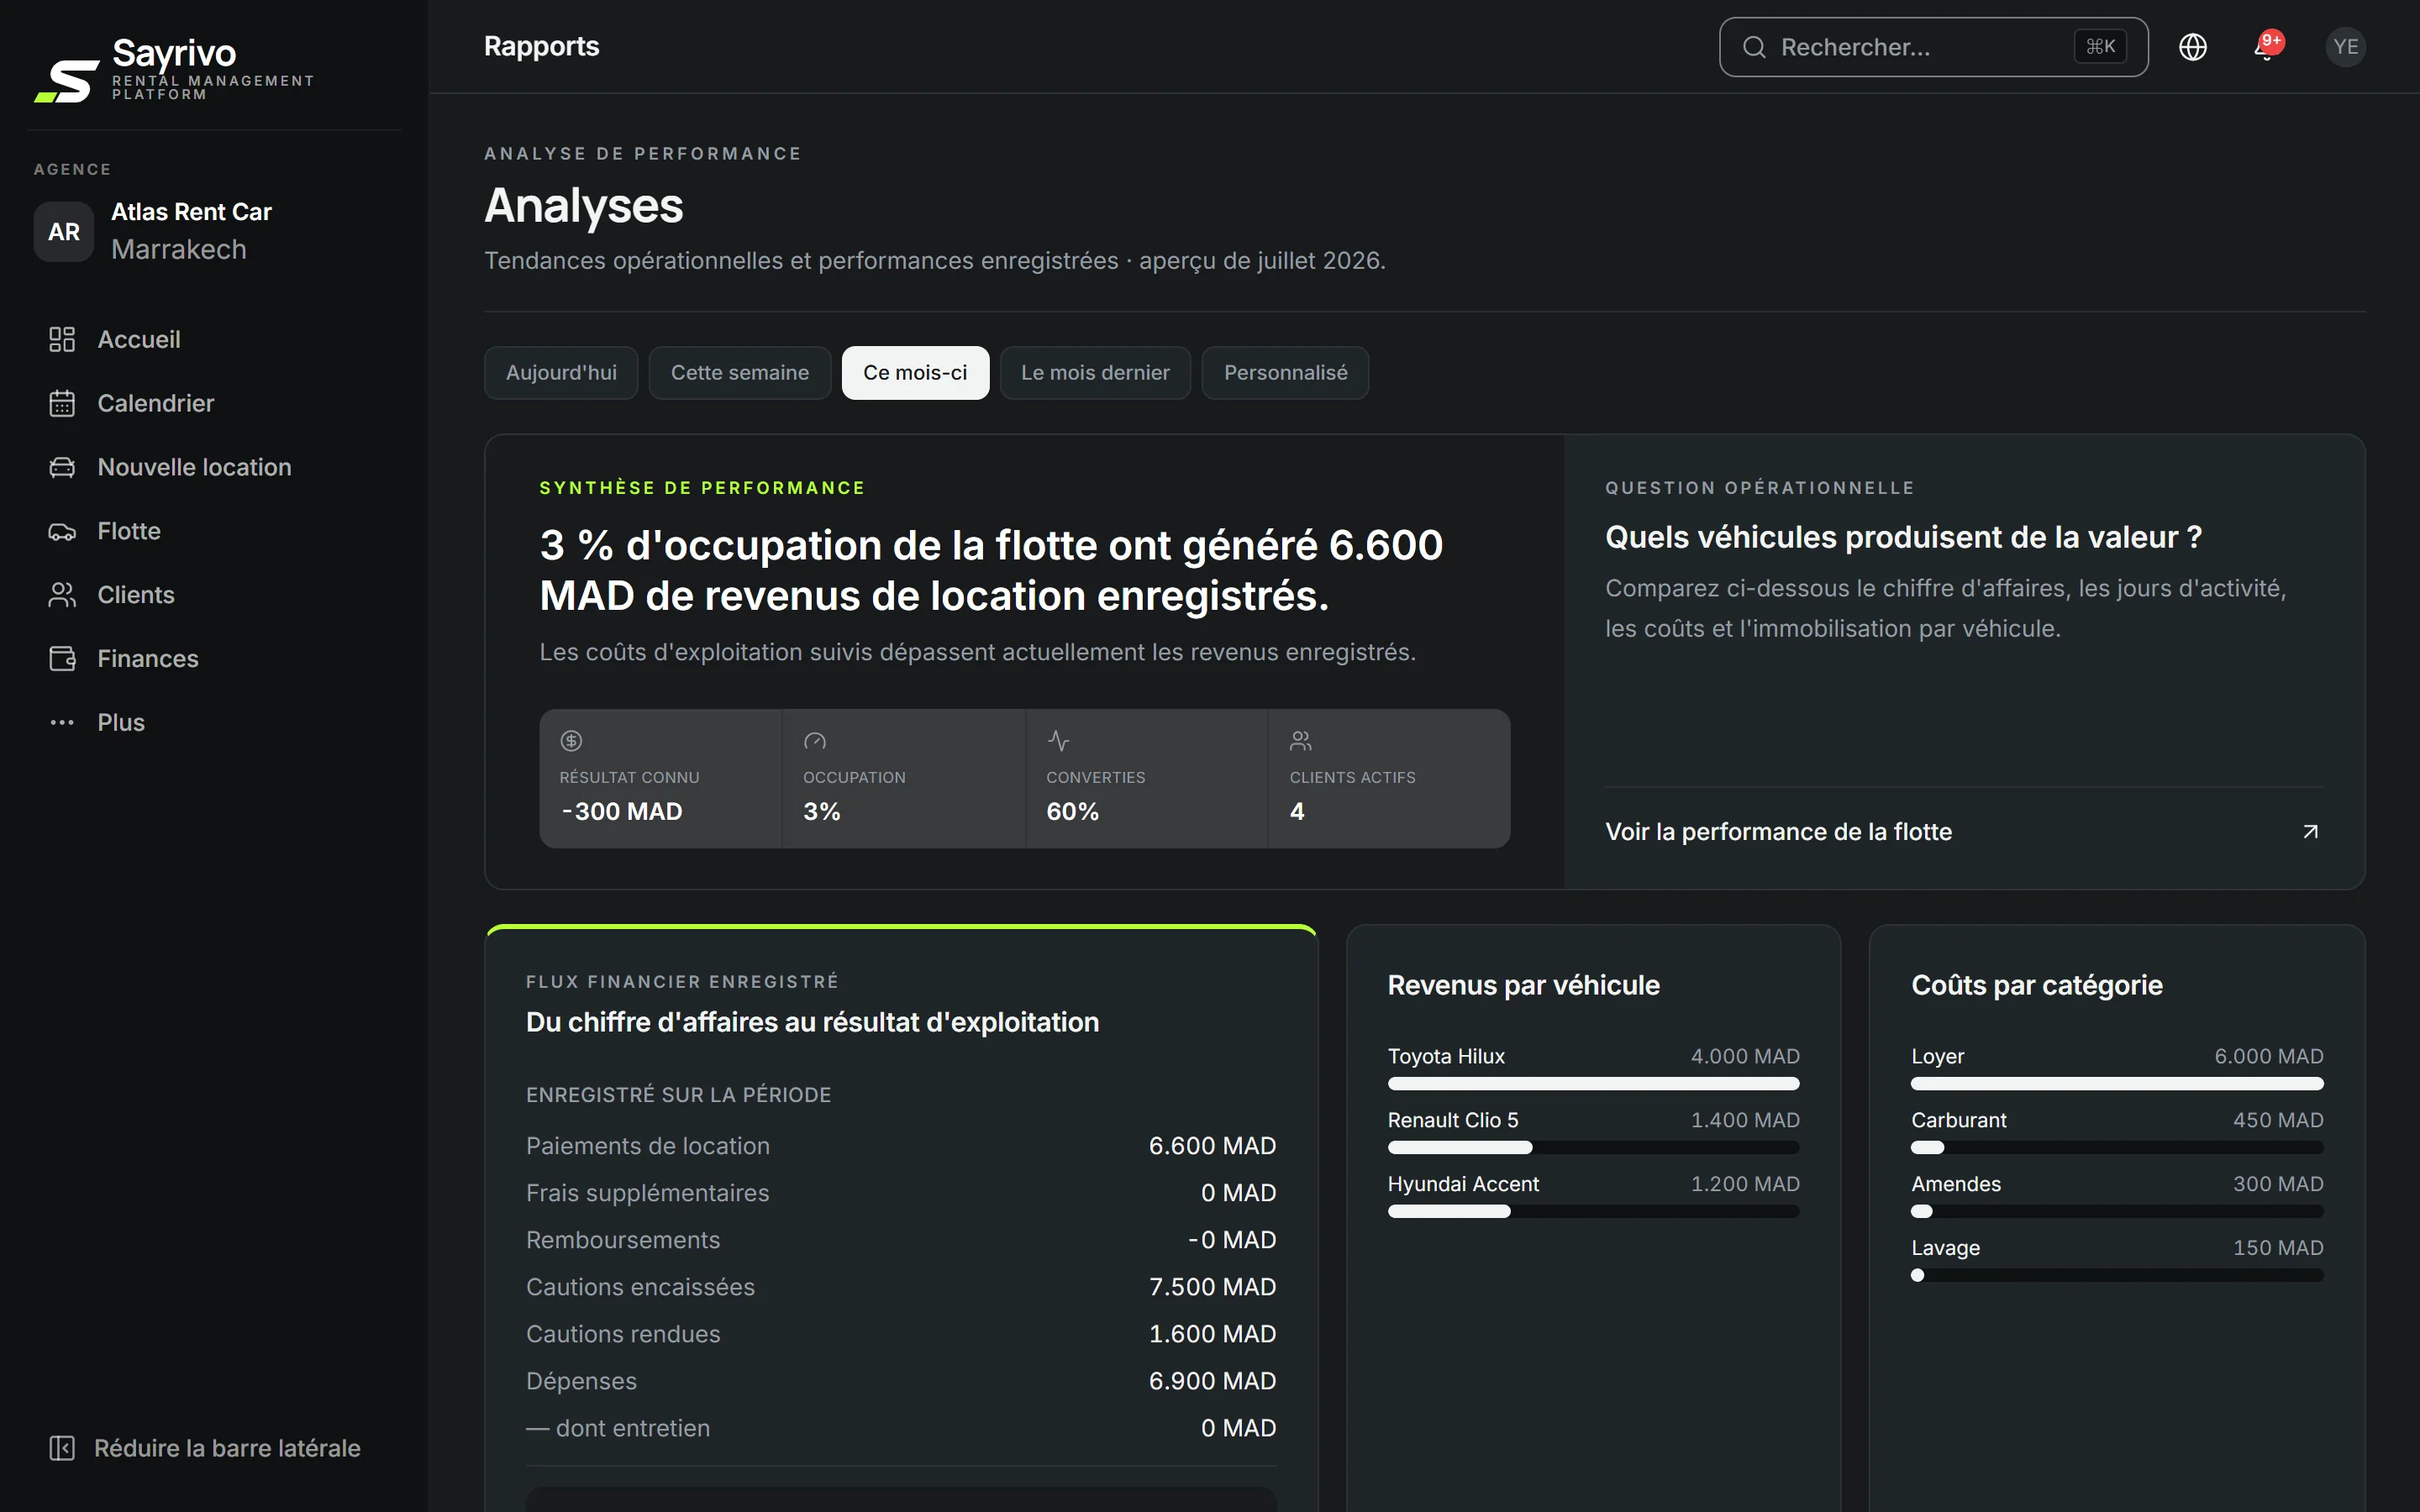Switch to Le mois dernier filter
This screenshot has height=1512, width=2420.
click(x=1095, y=373)
